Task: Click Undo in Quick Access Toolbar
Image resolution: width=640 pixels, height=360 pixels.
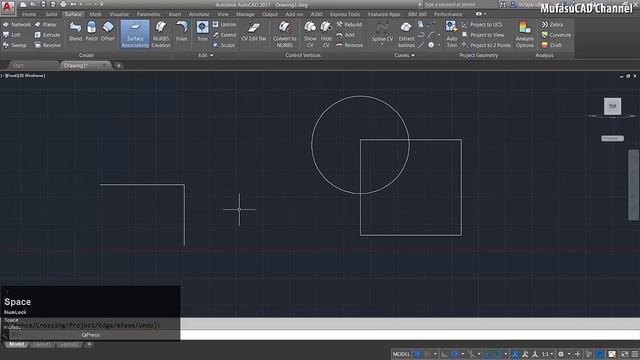Action: click(73, 4)
